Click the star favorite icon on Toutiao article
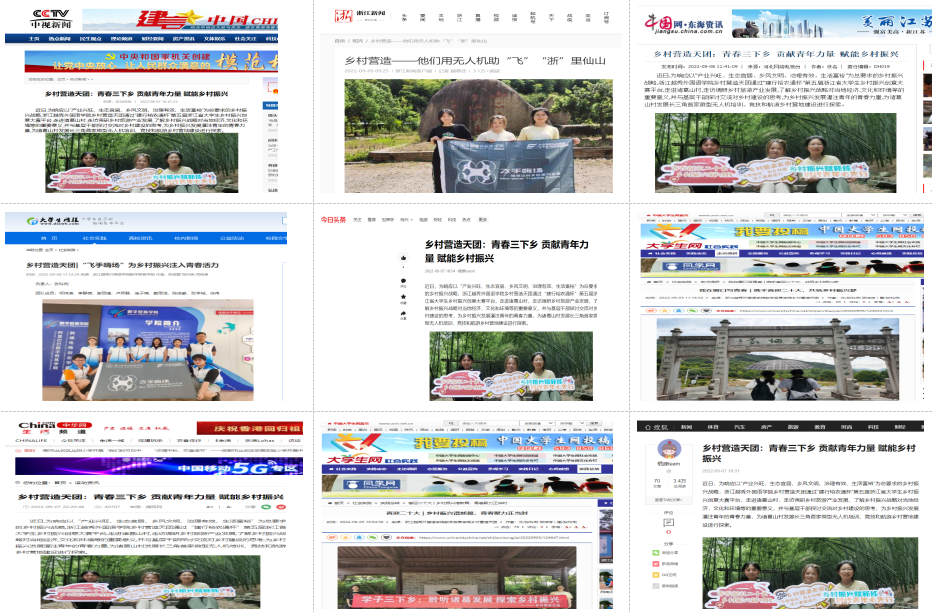932x612 pixels. 404,299
